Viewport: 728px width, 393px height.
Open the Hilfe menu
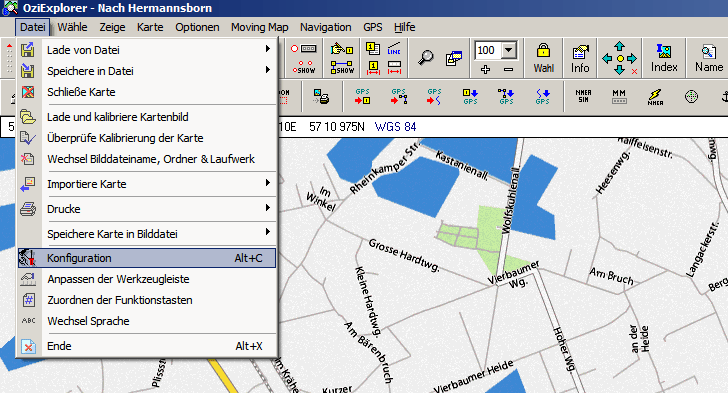[404, 27]
